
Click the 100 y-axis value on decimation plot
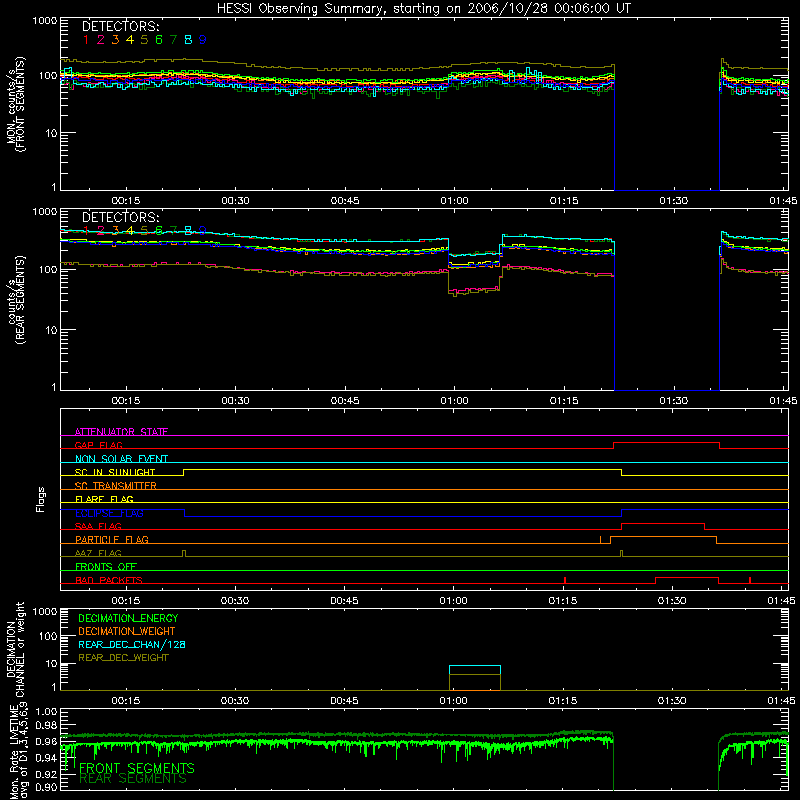(48, 636)
